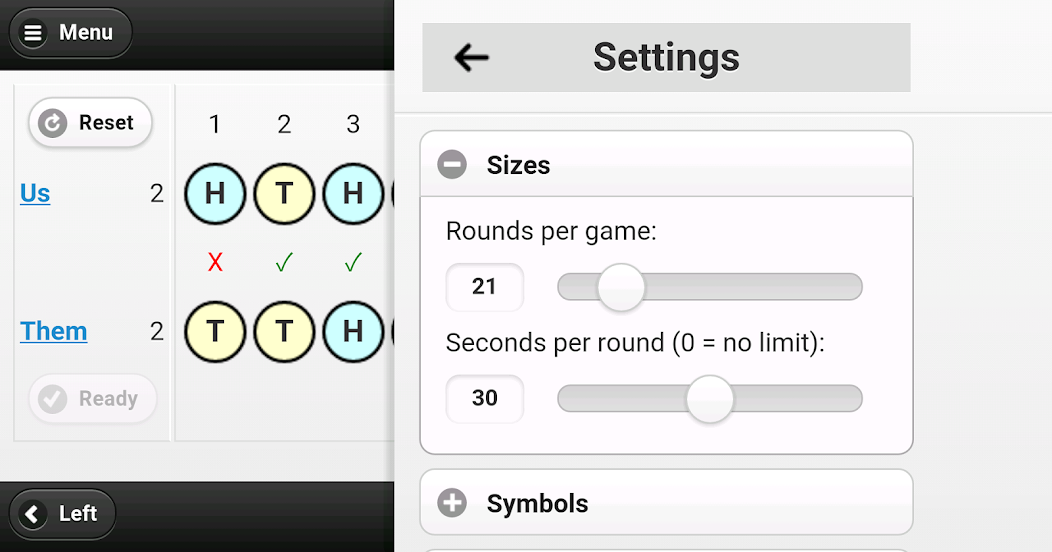The height and width of the screenshot is (552, 1052).
Task: Click the back arrow in Settings header
Action: (x=471, y=57)
